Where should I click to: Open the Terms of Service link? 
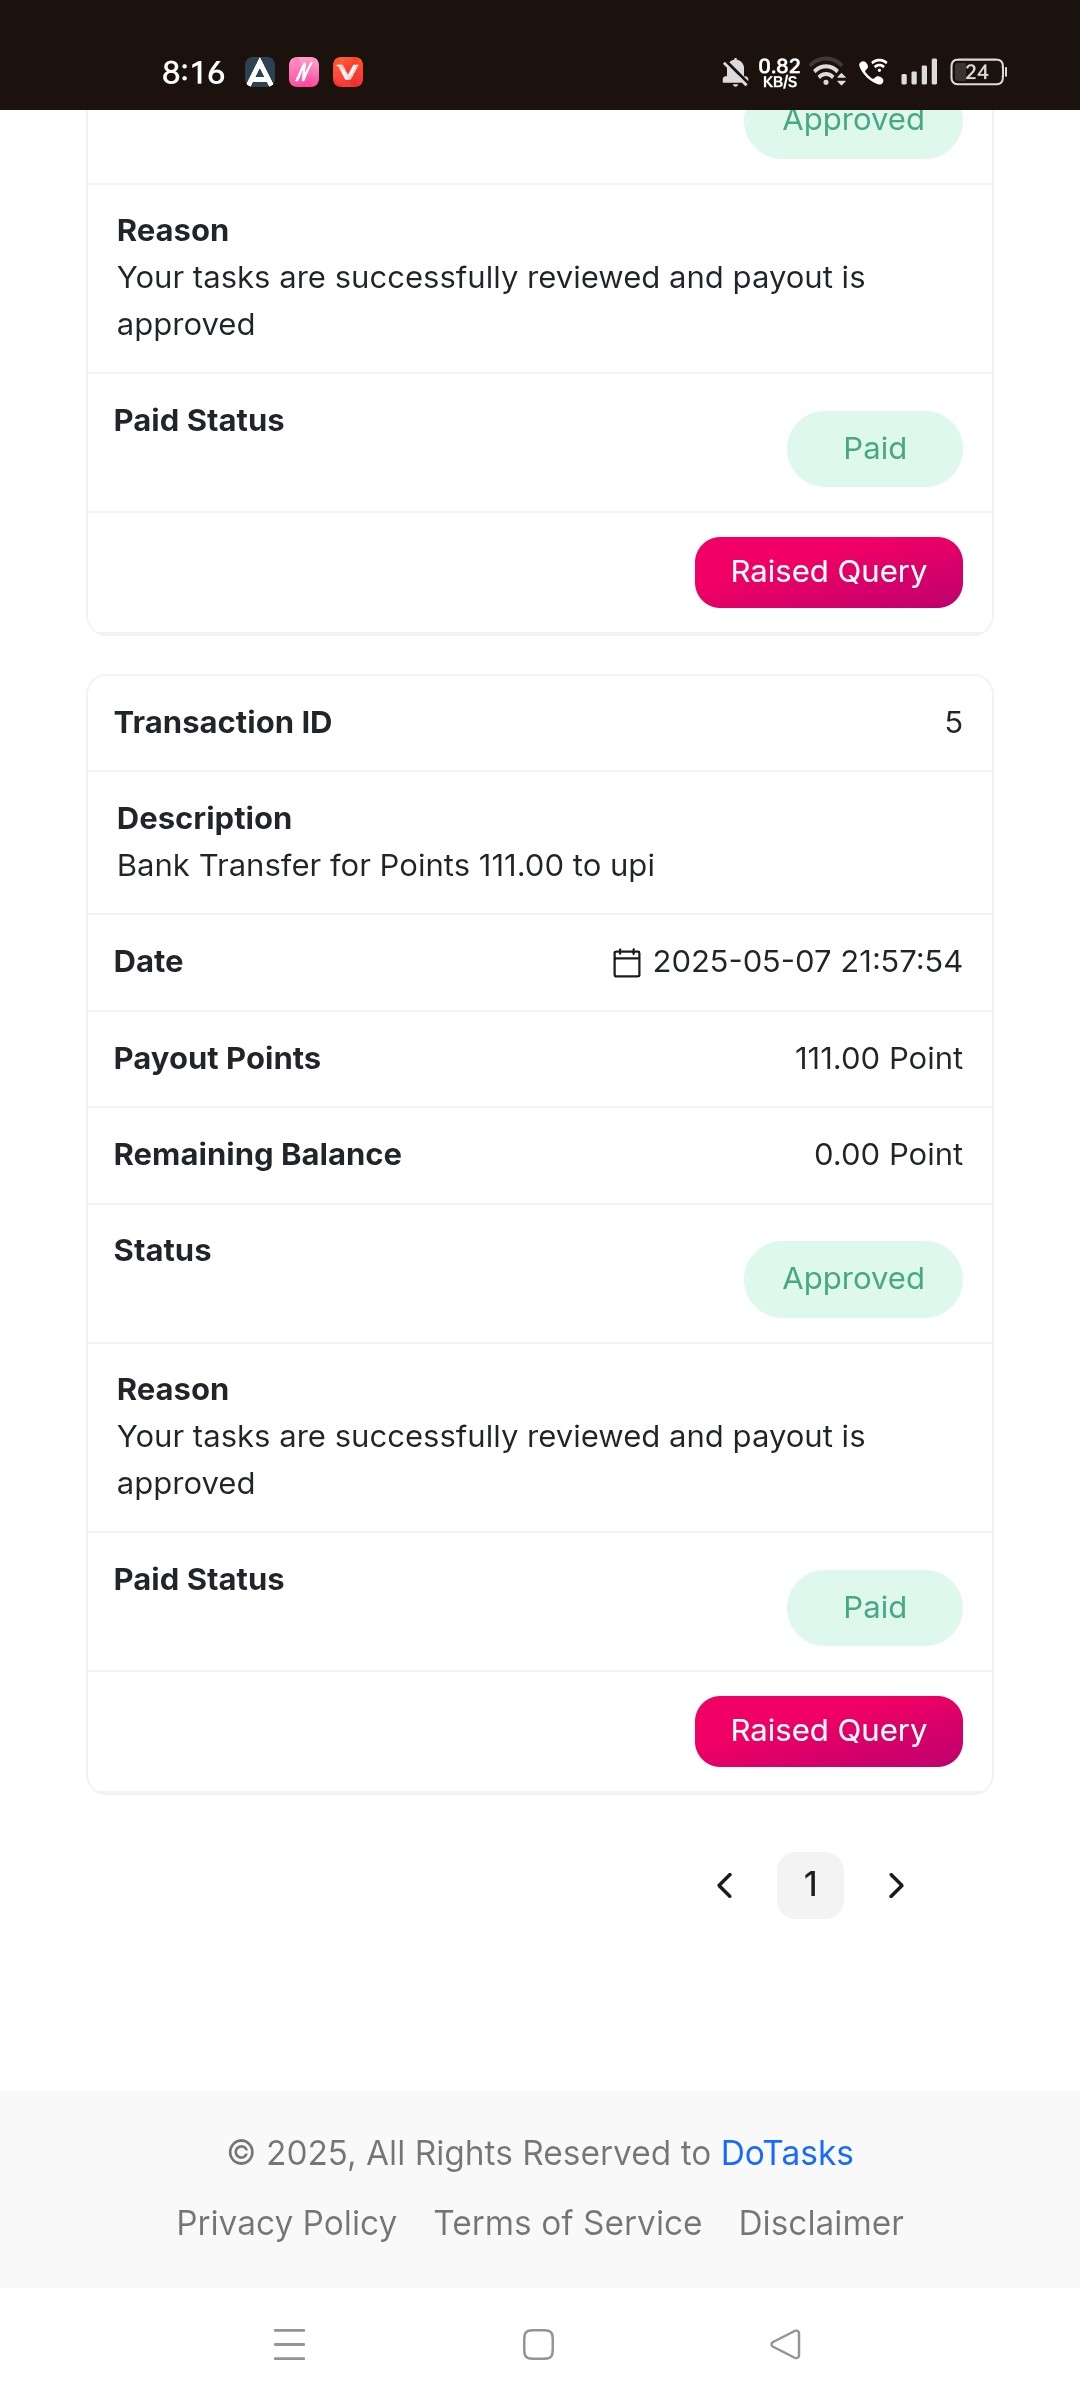(568, 2223)
